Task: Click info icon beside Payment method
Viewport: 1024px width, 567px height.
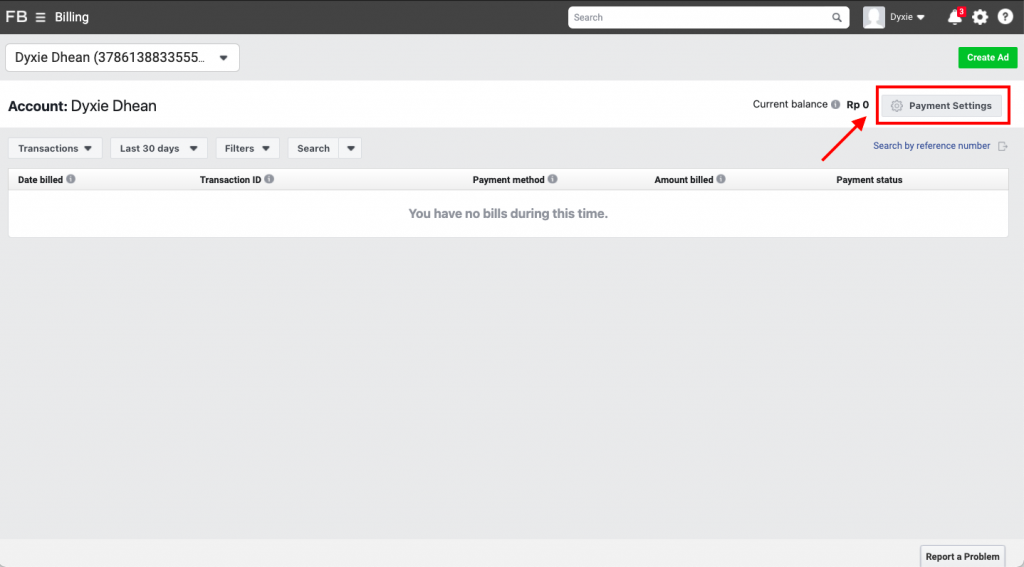Action: [x=553, y=180]
